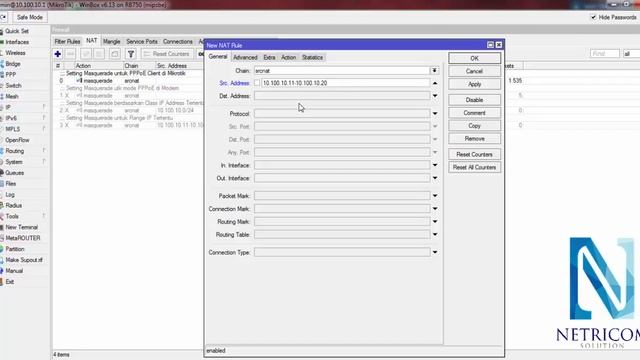This screenshot has width=640, height=360.
Task: Open IP menu in sidebar
Action: click(8, 107)
